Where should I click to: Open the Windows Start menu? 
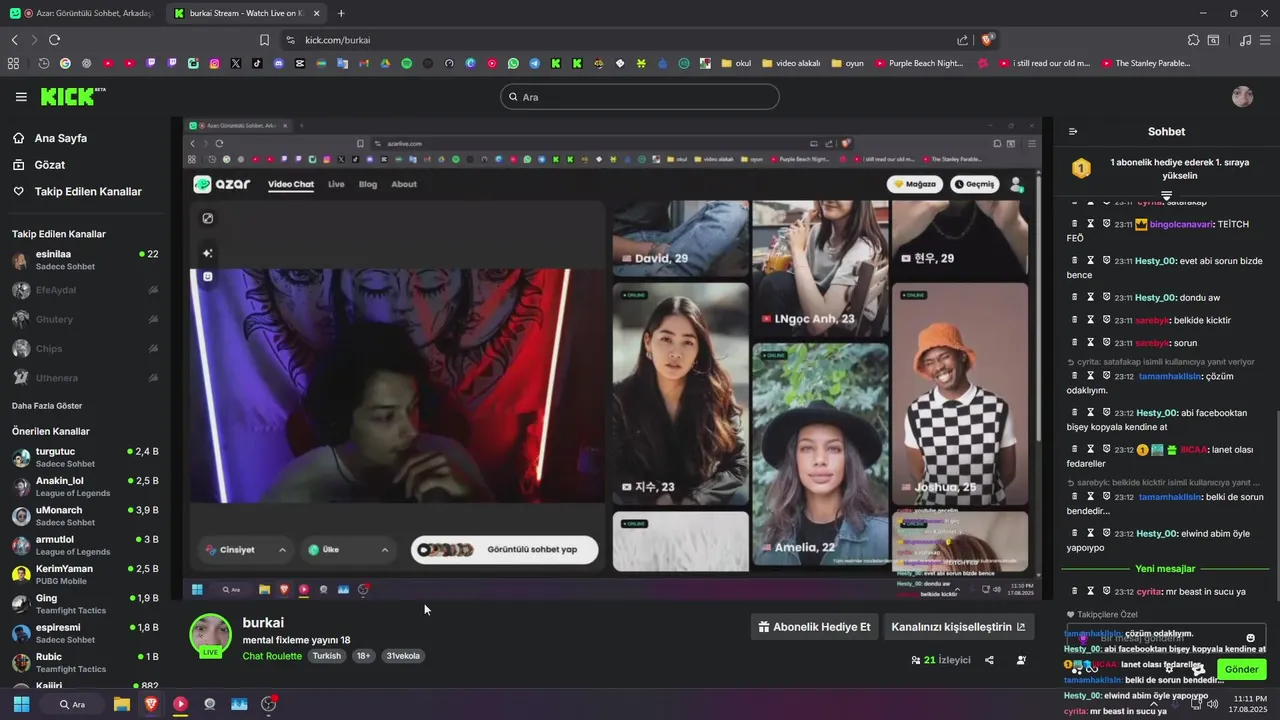(x=20, y=704)
